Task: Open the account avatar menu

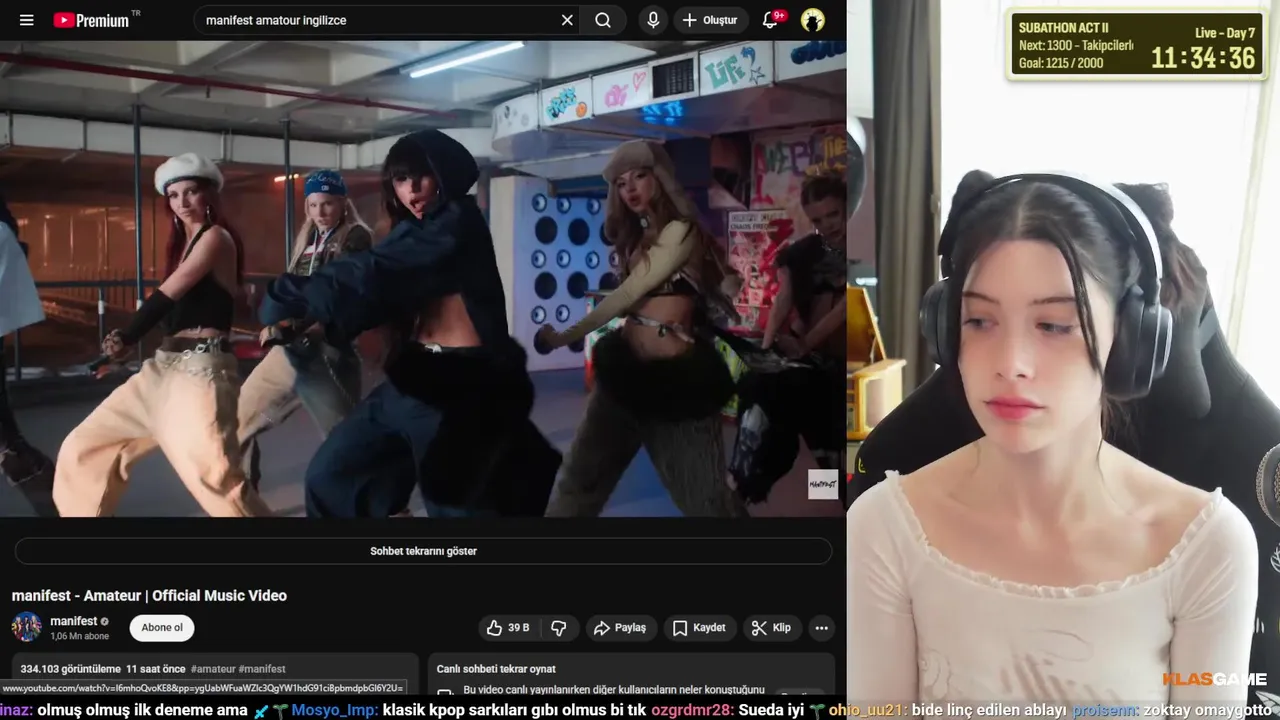Action: [x=812, y=20]
